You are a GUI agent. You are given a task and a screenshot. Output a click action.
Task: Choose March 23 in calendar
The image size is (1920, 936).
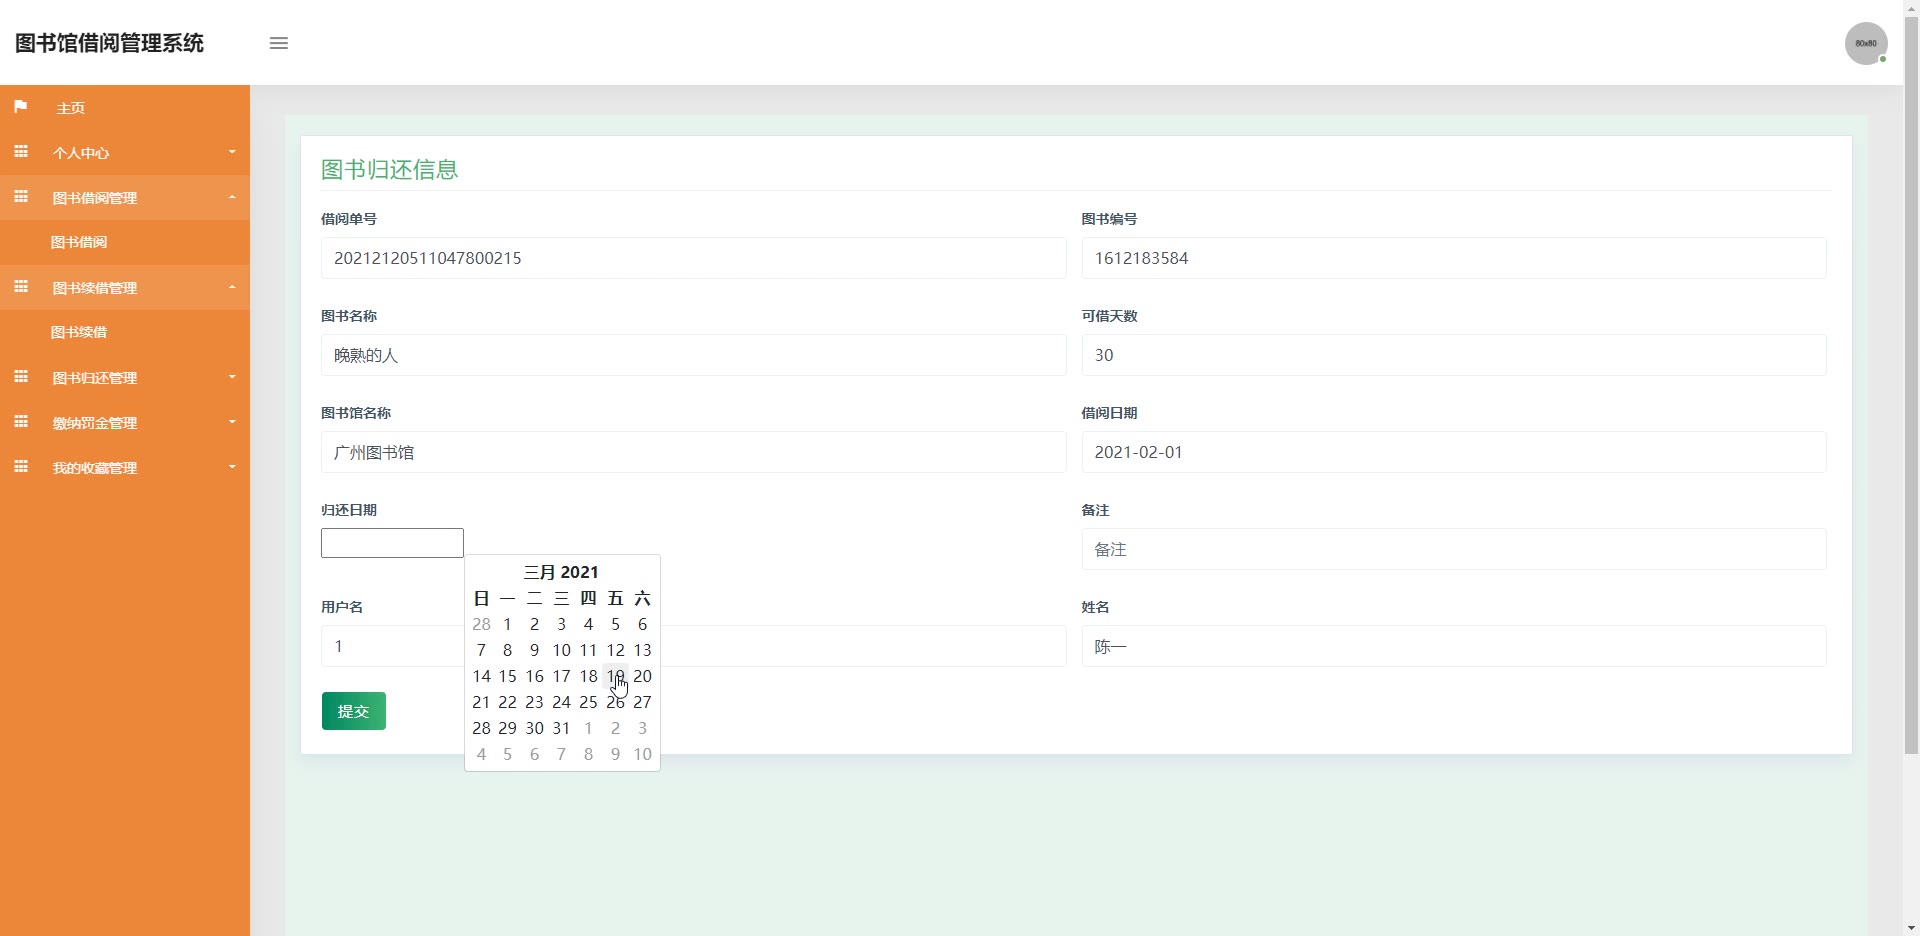tap(534, 702)
